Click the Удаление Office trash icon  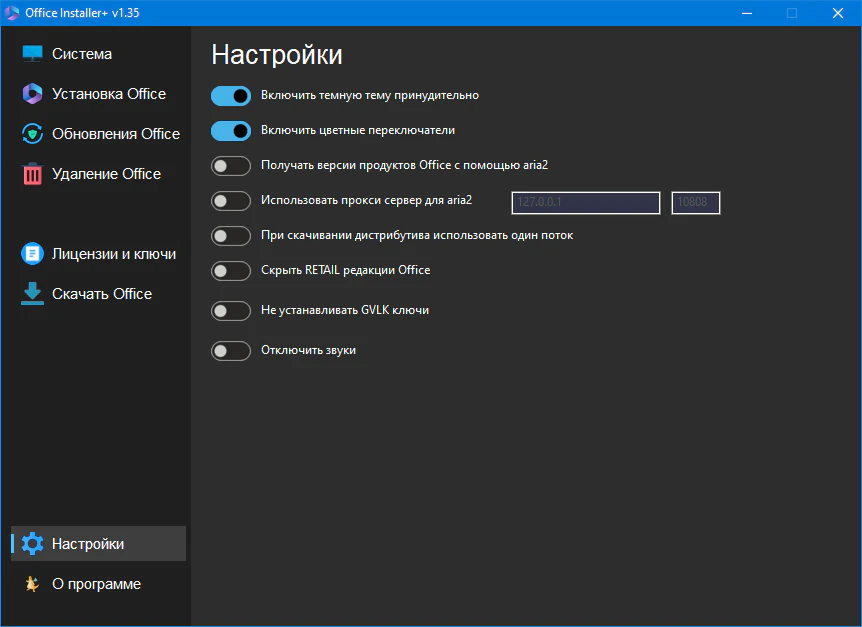pyautogui.click(x=32, y=174)
